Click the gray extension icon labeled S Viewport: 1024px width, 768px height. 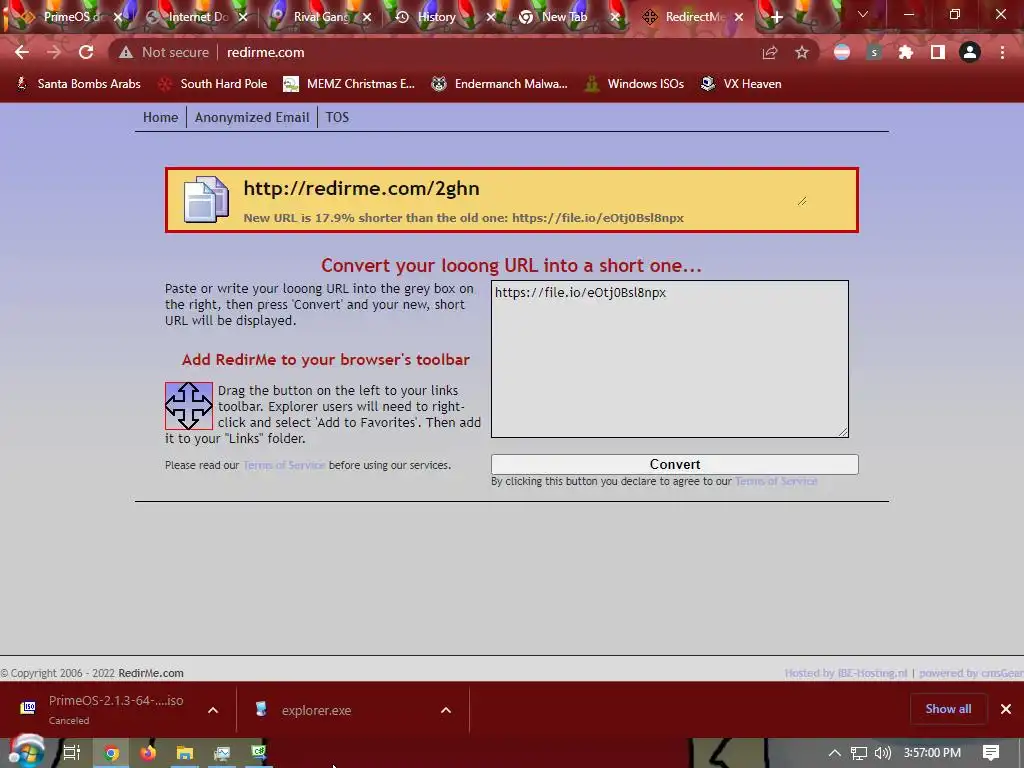coord(874,52)
